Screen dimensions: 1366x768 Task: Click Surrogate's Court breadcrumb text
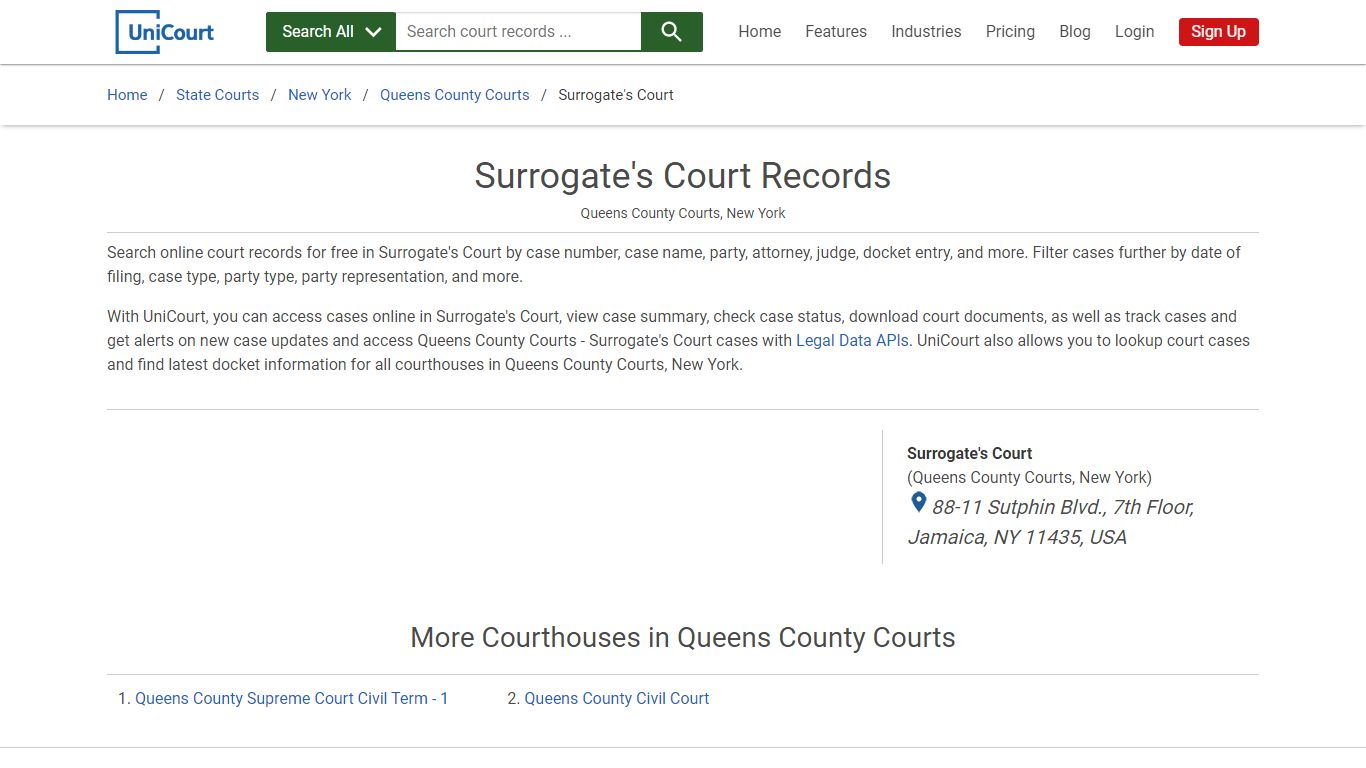tap(616, 95)
